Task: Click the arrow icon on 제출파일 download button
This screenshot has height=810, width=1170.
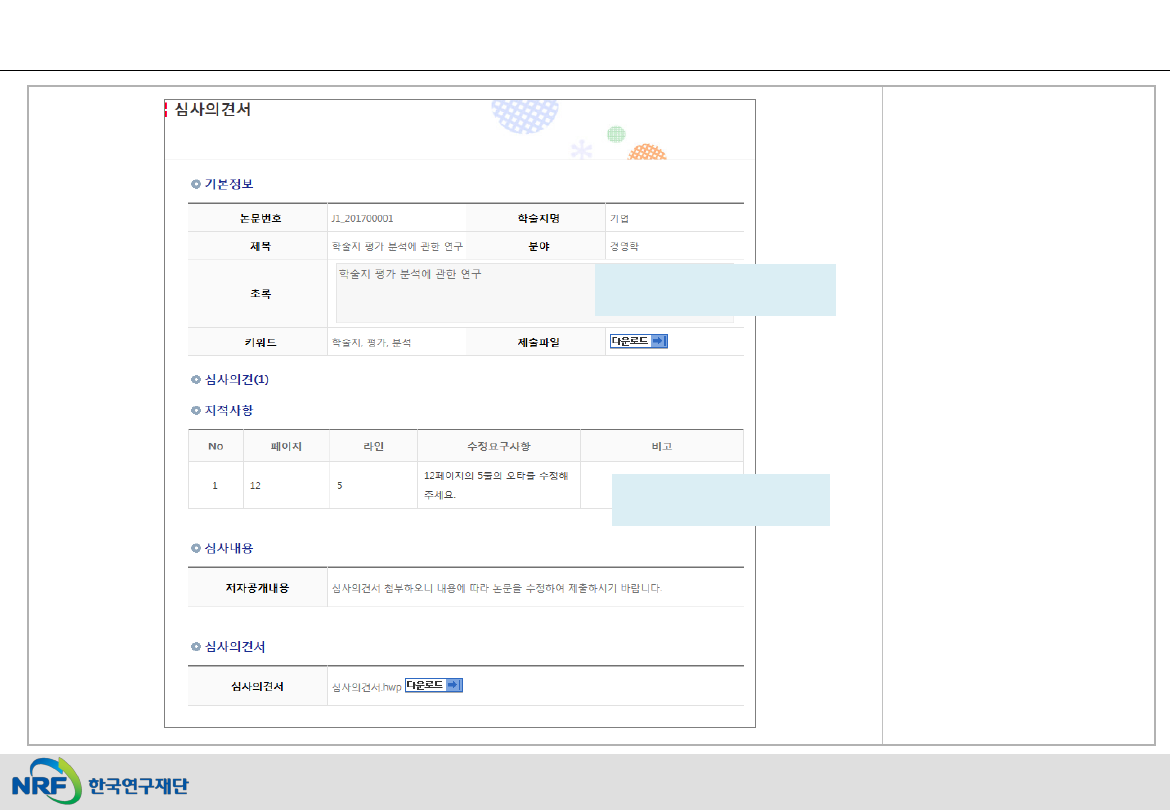Action: coord(658,341)
